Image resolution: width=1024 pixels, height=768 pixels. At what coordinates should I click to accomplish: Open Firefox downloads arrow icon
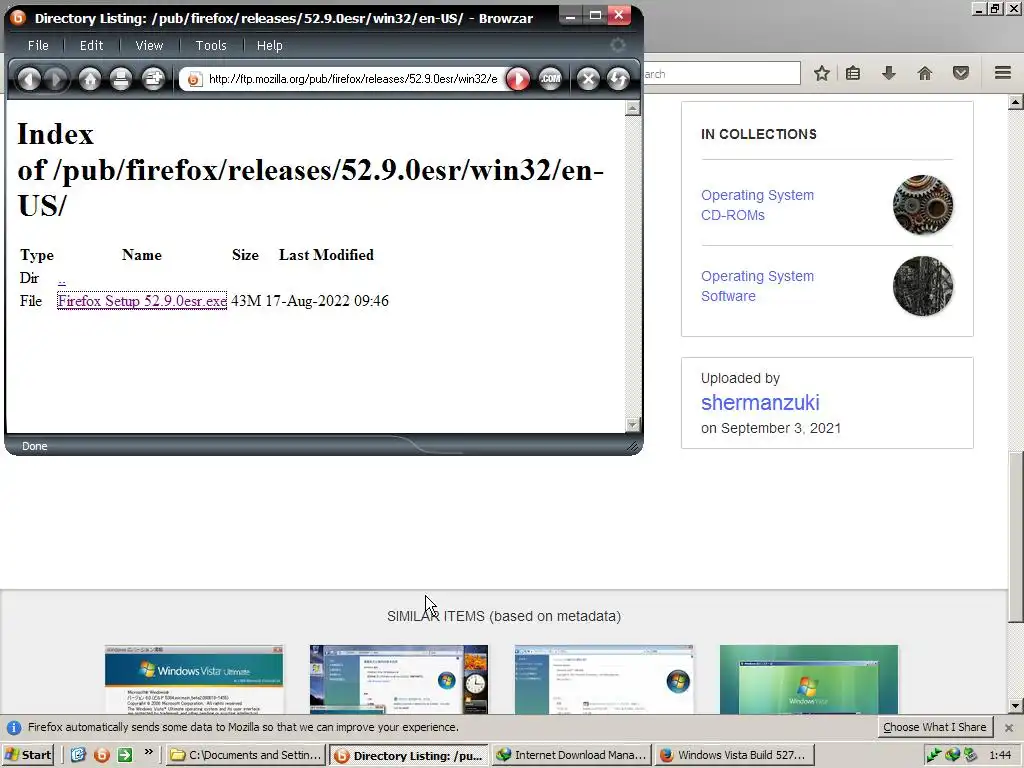(888, 73)
